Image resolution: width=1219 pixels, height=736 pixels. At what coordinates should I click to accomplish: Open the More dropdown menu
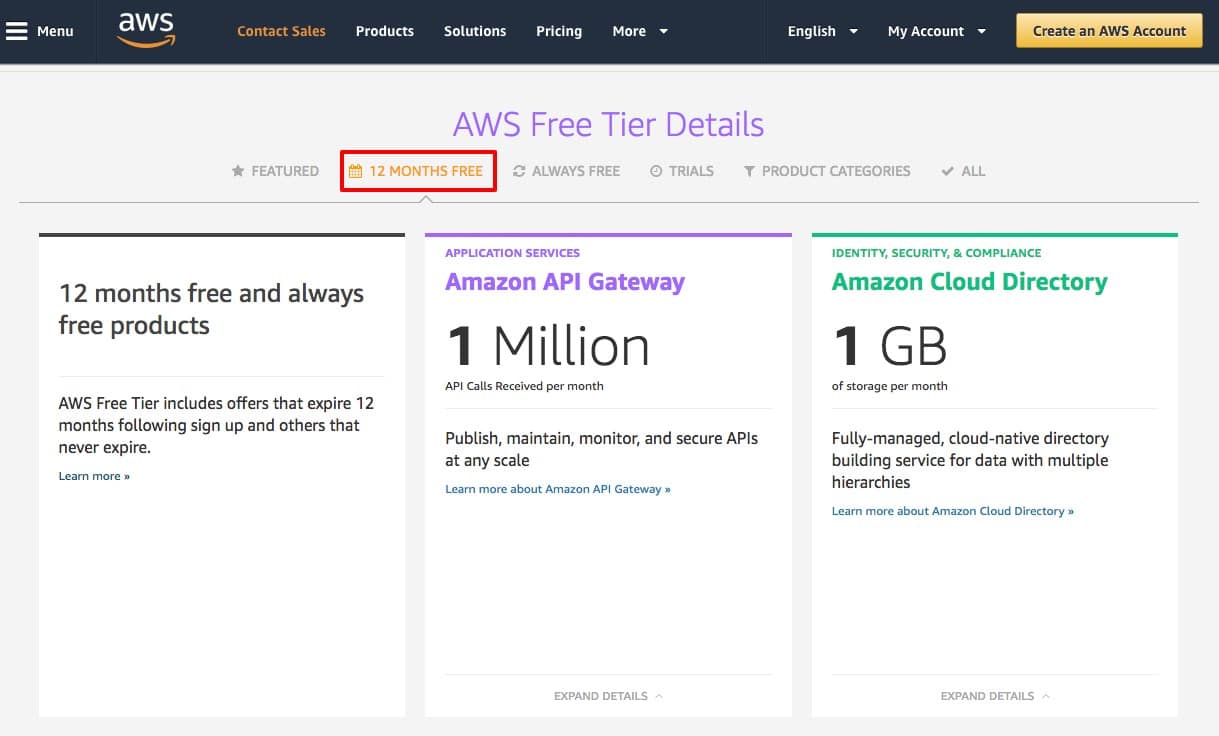tap(640, 31)
